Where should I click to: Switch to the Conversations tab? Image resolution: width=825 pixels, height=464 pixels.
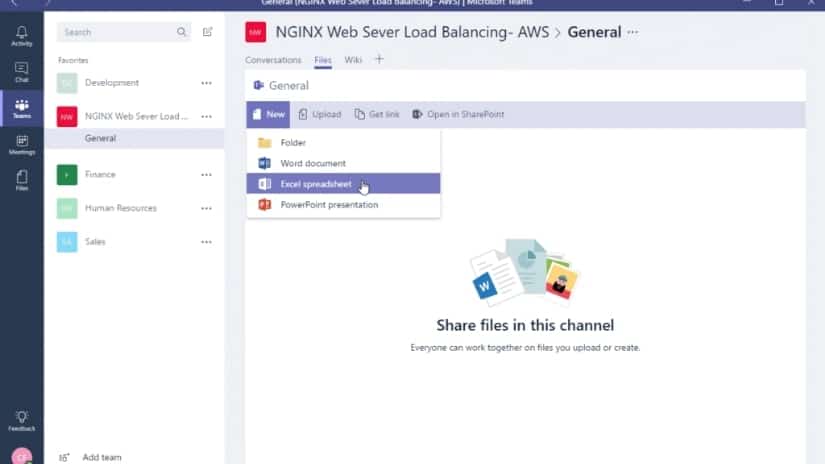(273, 60)
